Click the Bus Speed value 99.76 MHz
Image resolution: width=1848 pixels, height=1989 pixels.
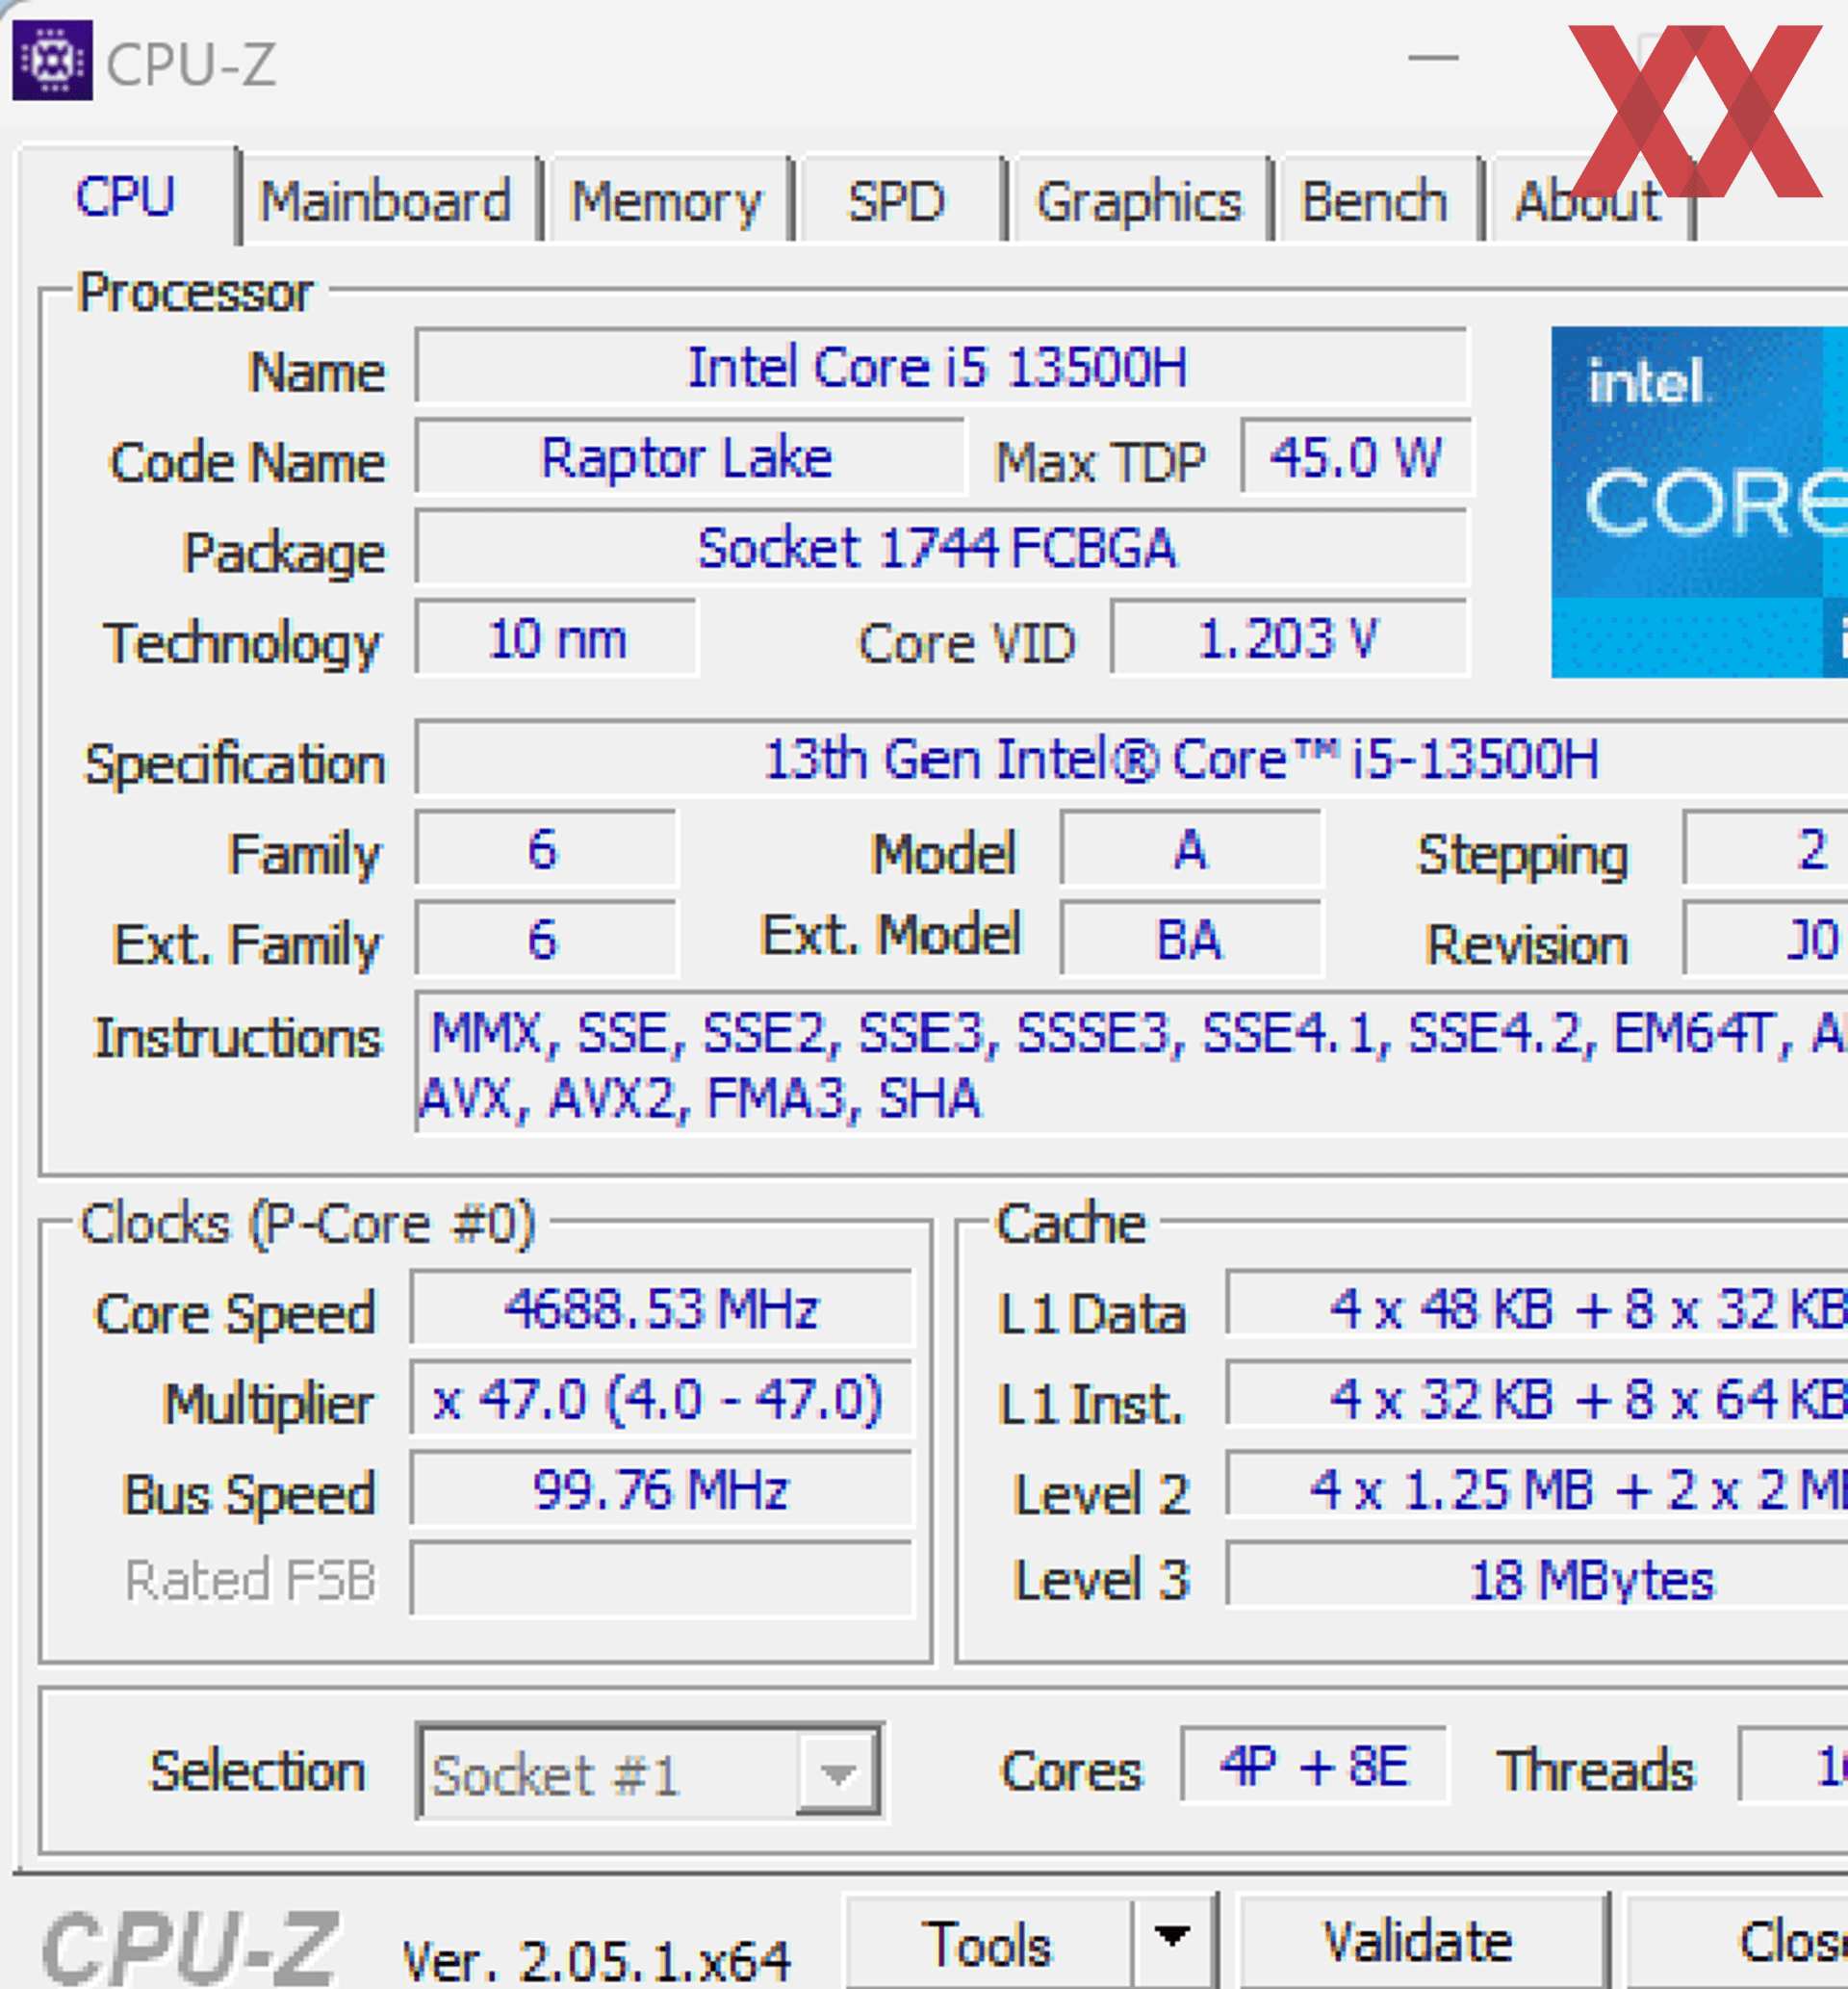pos(662,1490)
